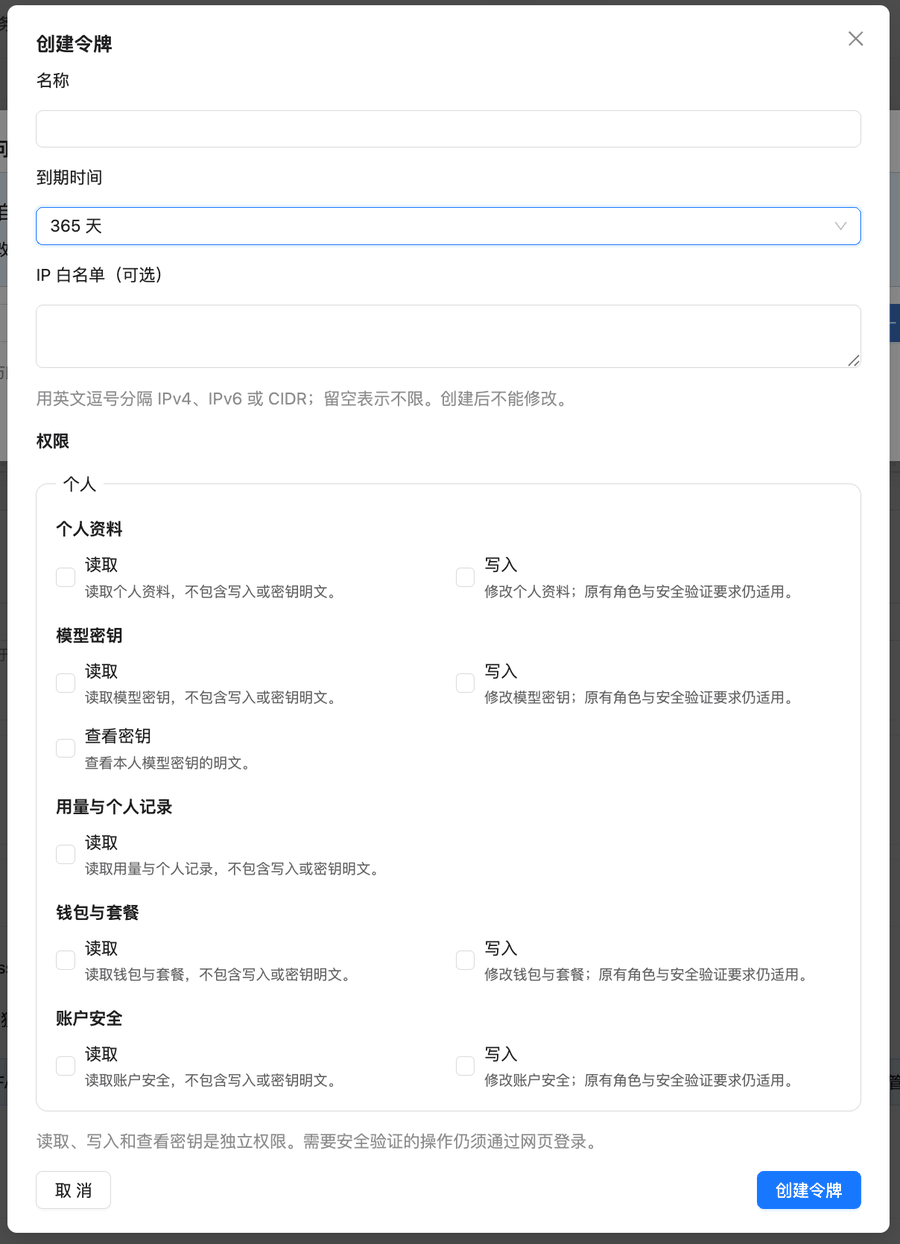Click the IP whitelist hint text about CIDR
Image resolution: width=900 pixels, height=1244 pixels.
(302, 399)
